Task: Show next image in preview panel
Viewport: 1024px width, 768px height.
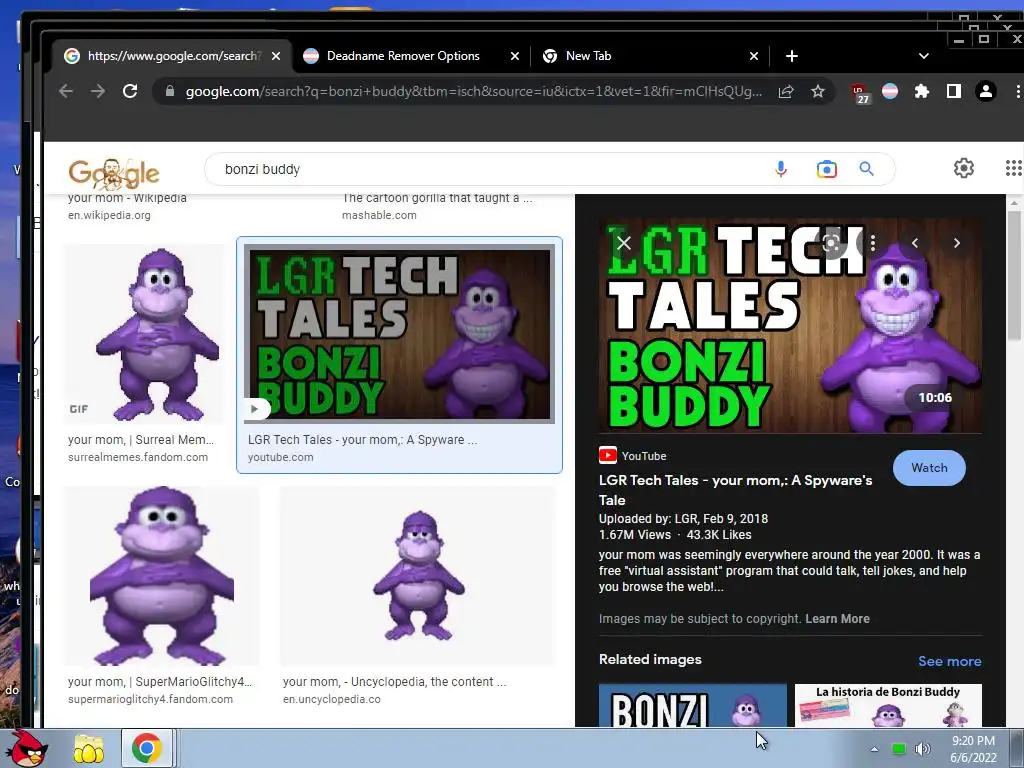Action: pyautogui.click(x=957, y=243)
